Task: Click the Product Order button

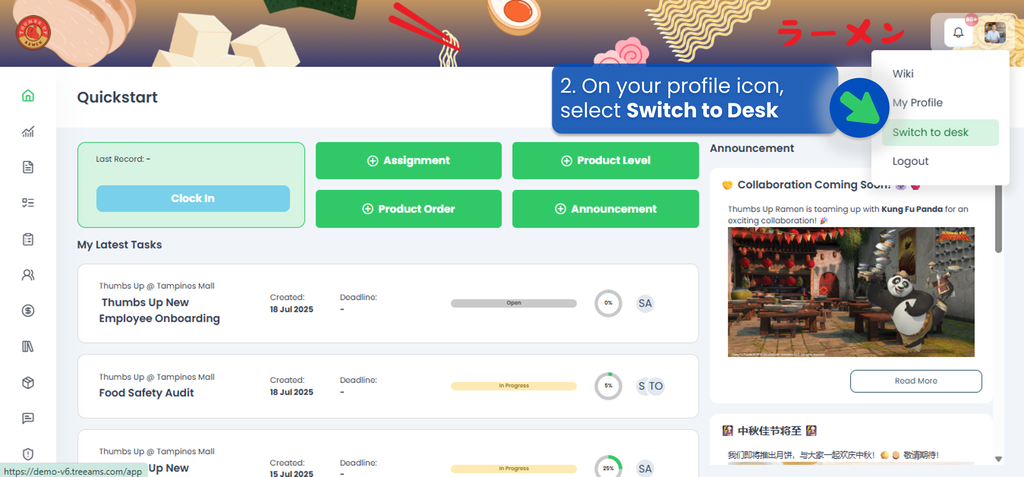Action: point(409,209)
